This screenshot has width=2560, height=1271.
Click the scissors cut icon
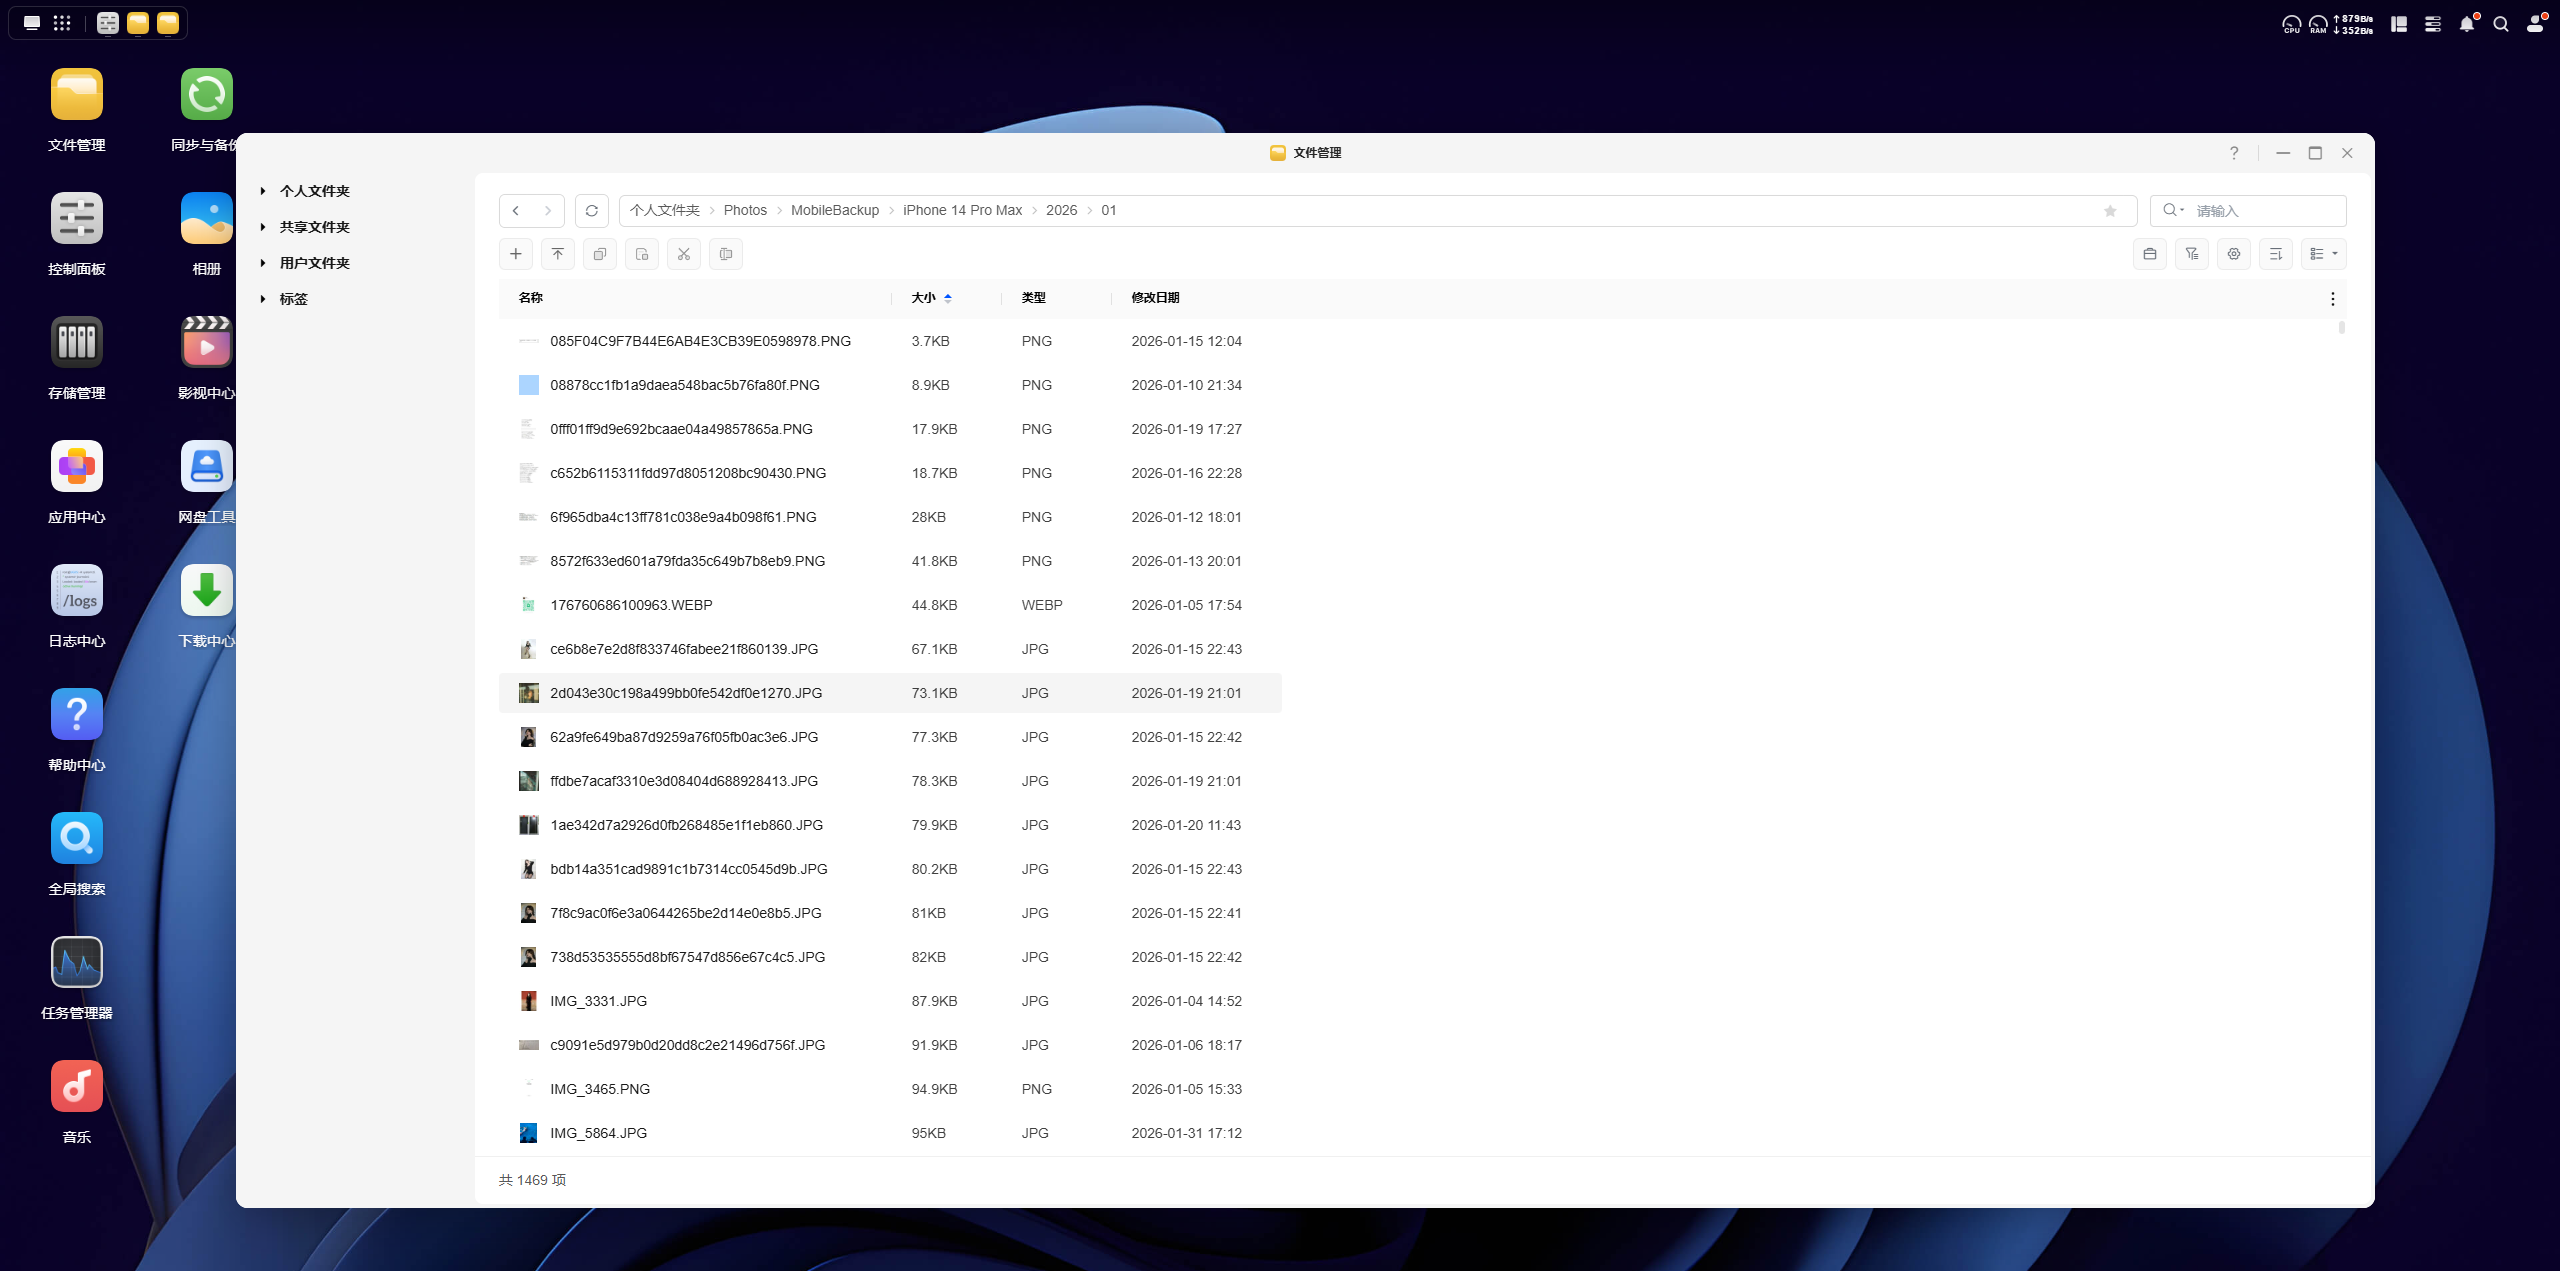tap(684, 254)
